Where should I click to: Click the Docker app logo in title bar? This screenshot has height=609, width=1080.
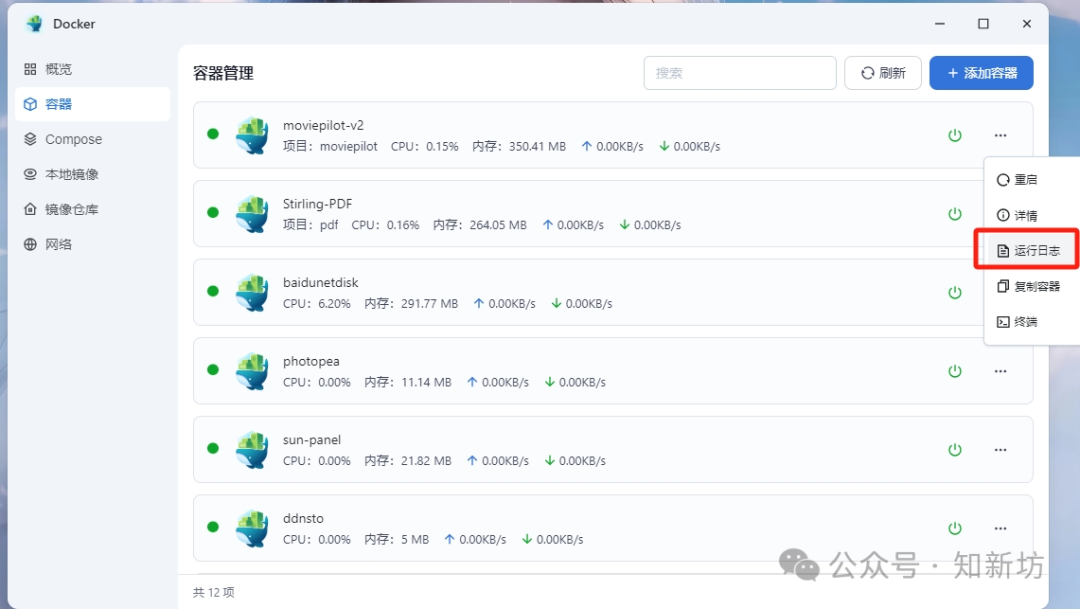click(34, 24)
